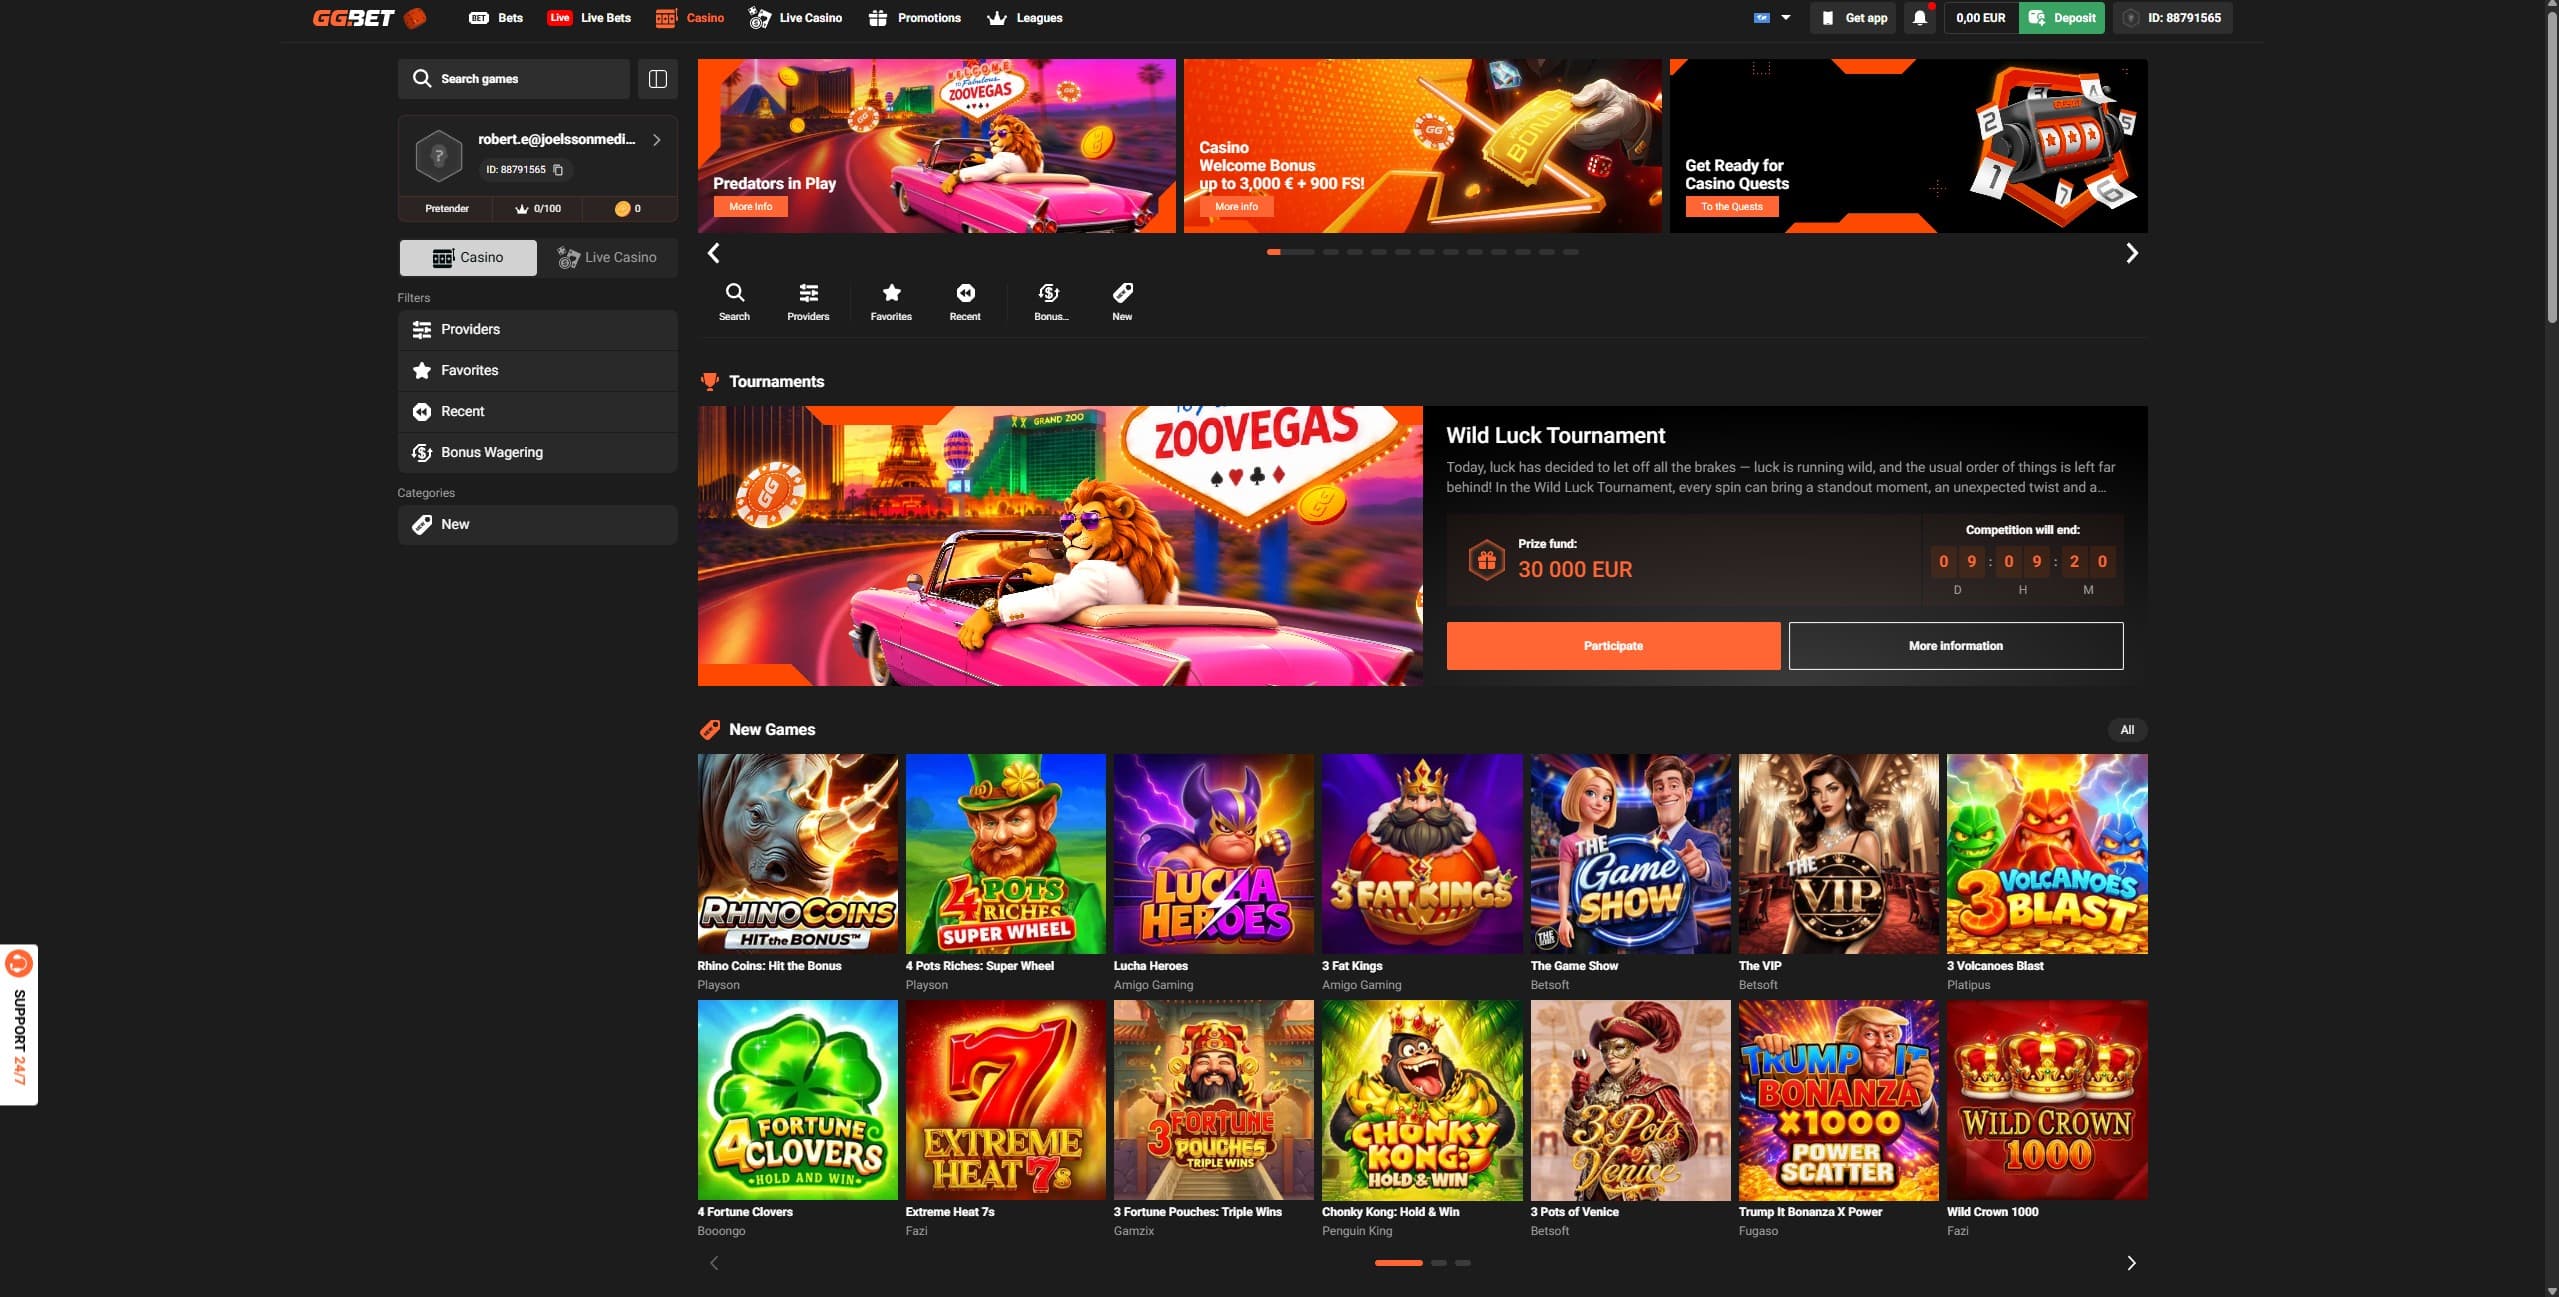This screenshot has height=1297, width=2559.
Task: Open the language flag dropdown
Action: click(x=1772, y=18)
